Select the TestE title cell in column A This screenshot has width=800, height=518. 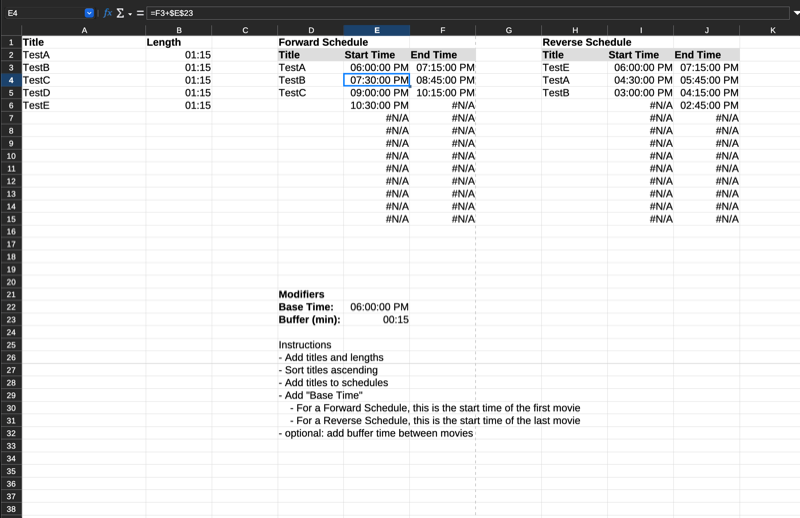[x=84, y=105]
